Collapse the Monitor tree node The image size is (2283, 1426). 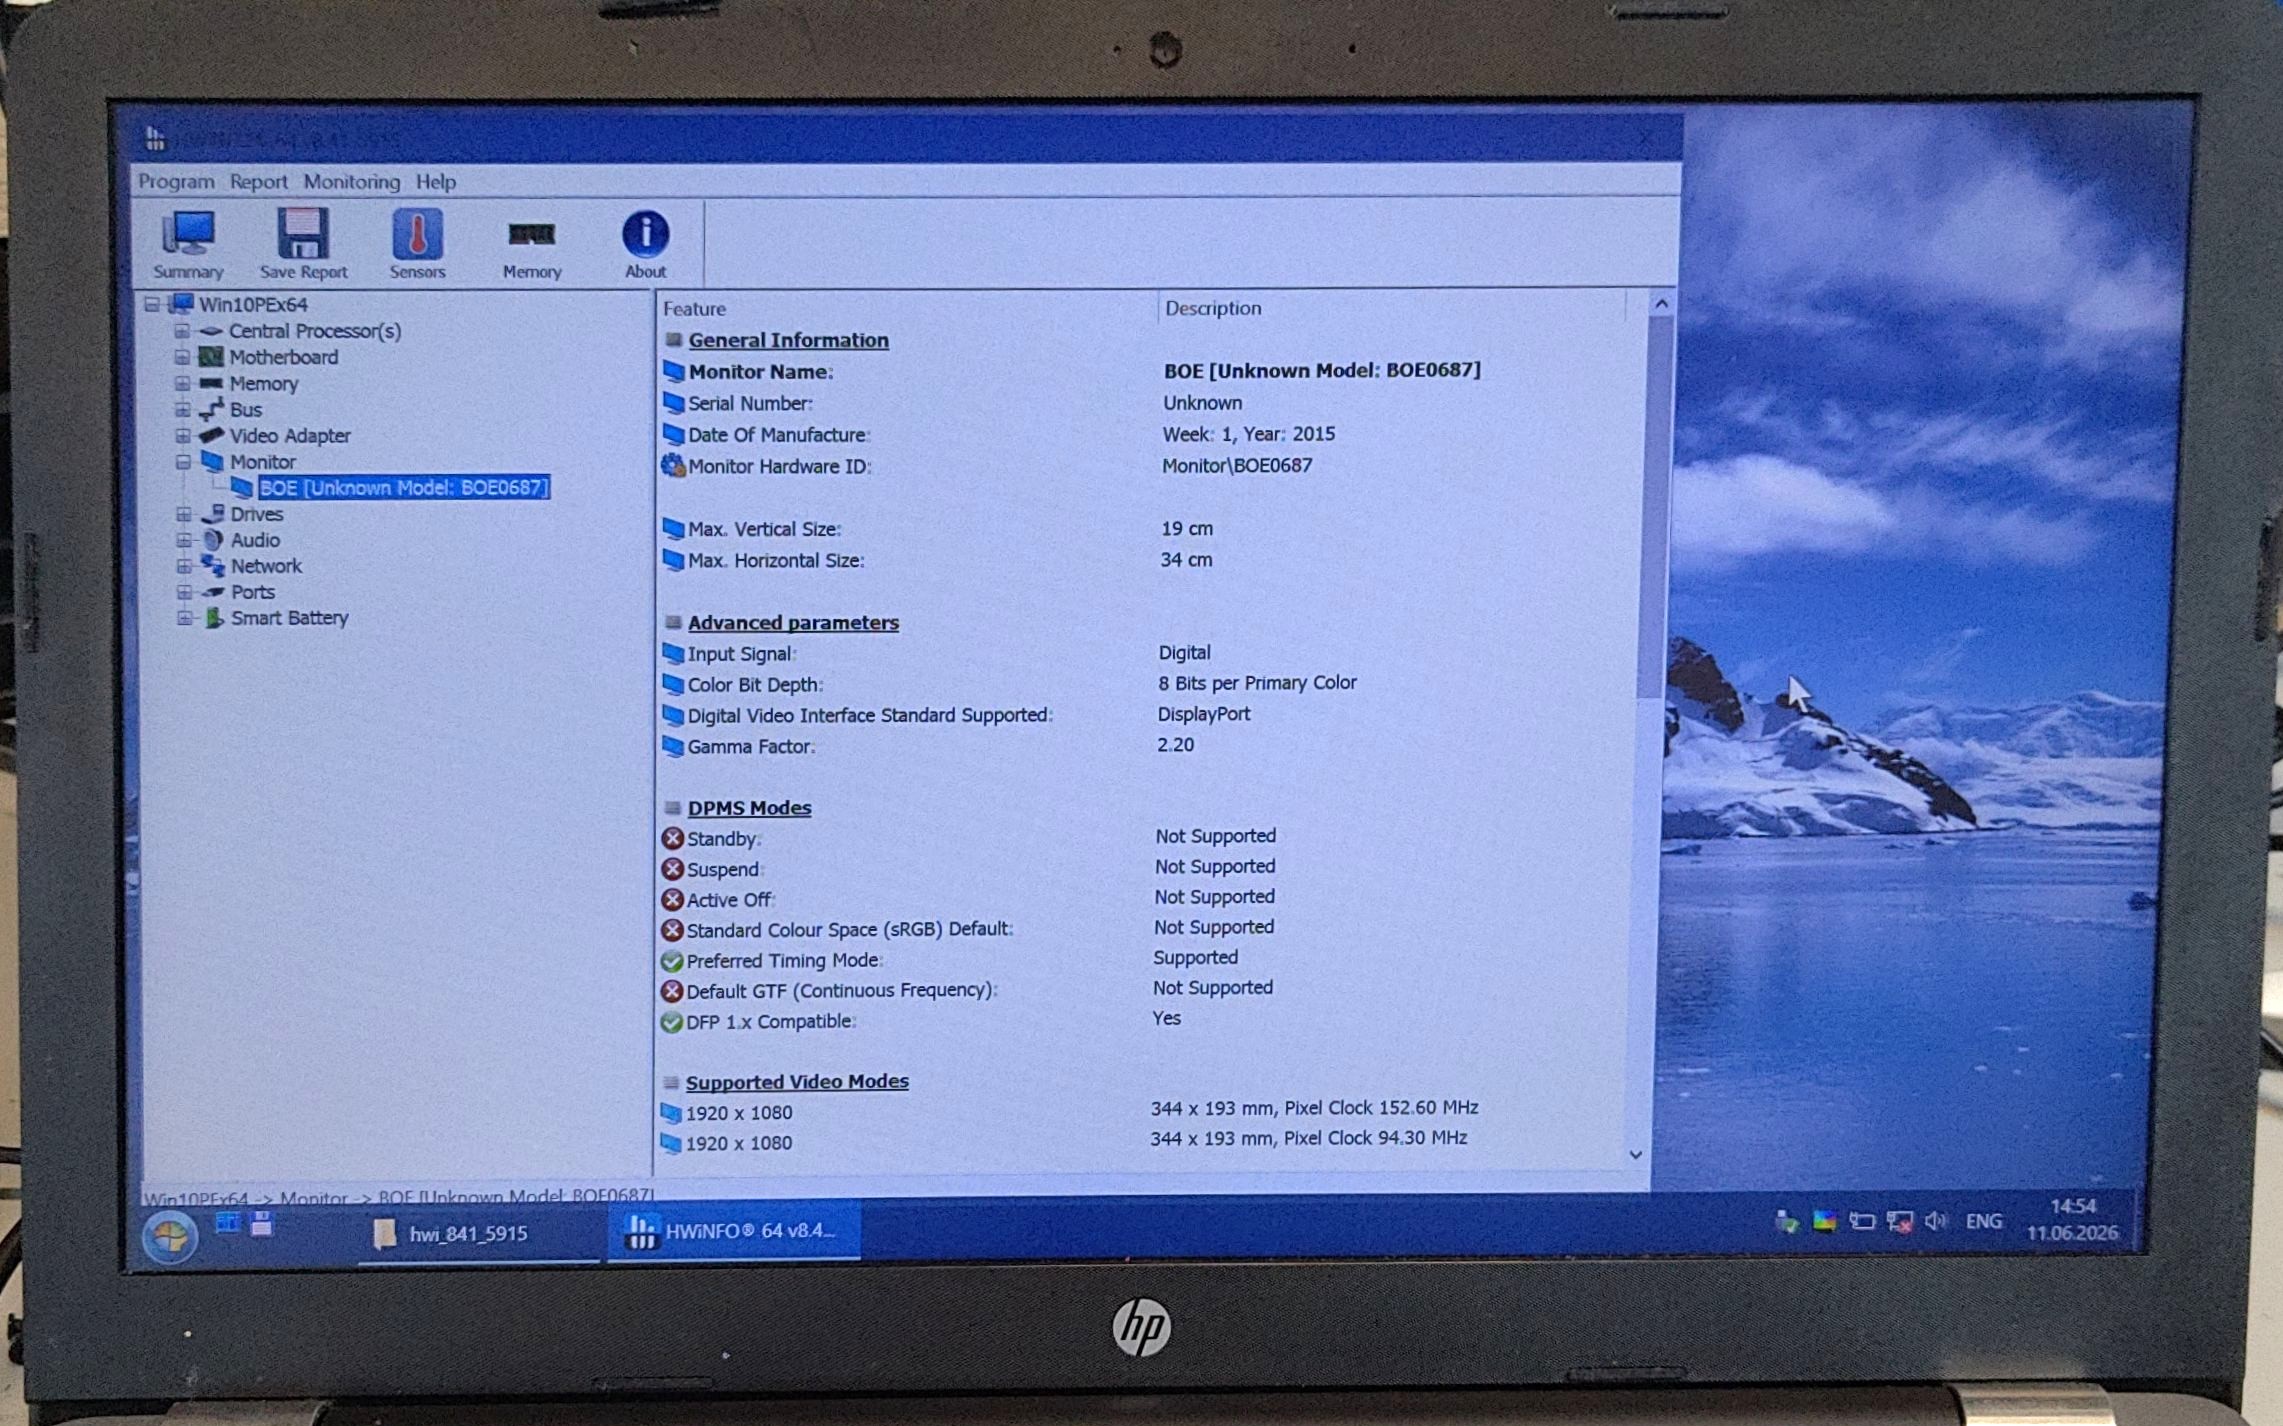(x=183, y=462)
